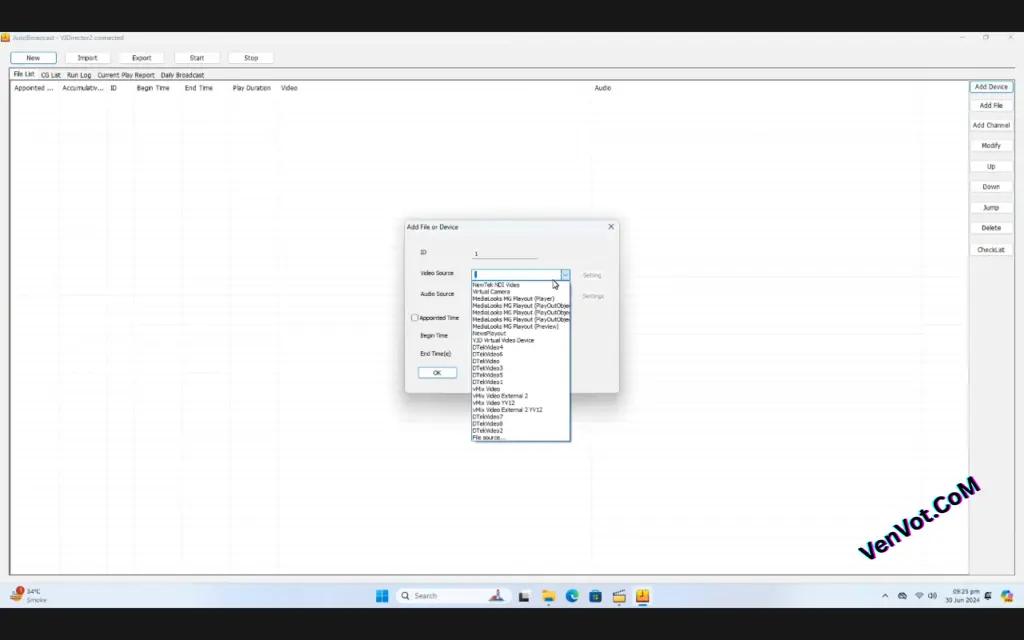The image size is (1024, 640).
Task: Click the Modify button
Action: (x=991, y=146)
